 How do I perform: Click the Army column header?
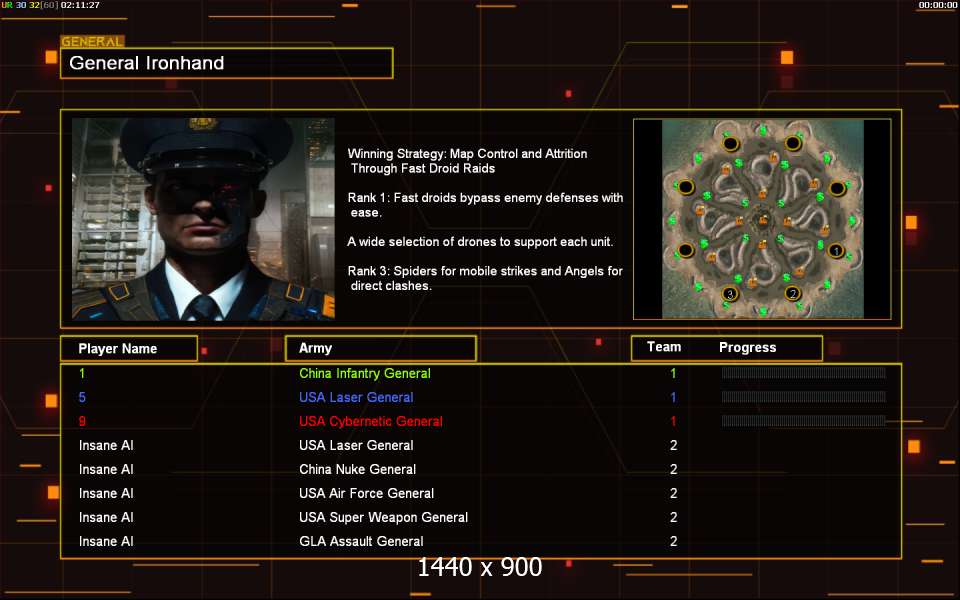coord(381,348)
